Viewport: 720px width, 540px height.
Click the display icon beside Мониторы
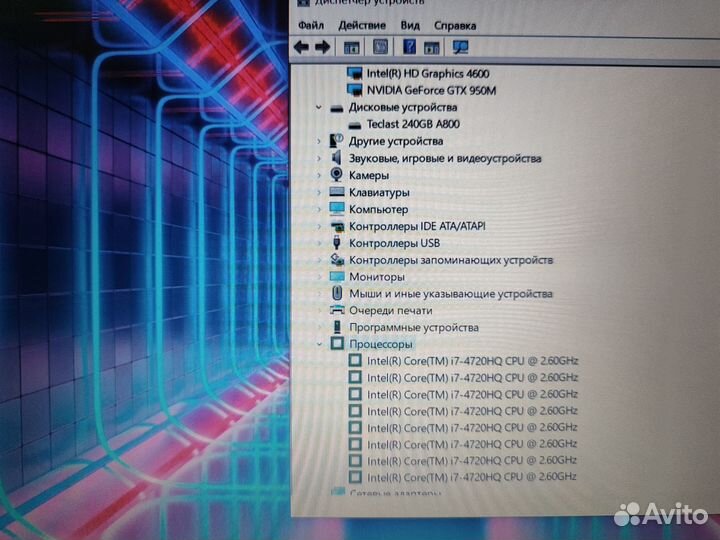(x=337, y=276)
